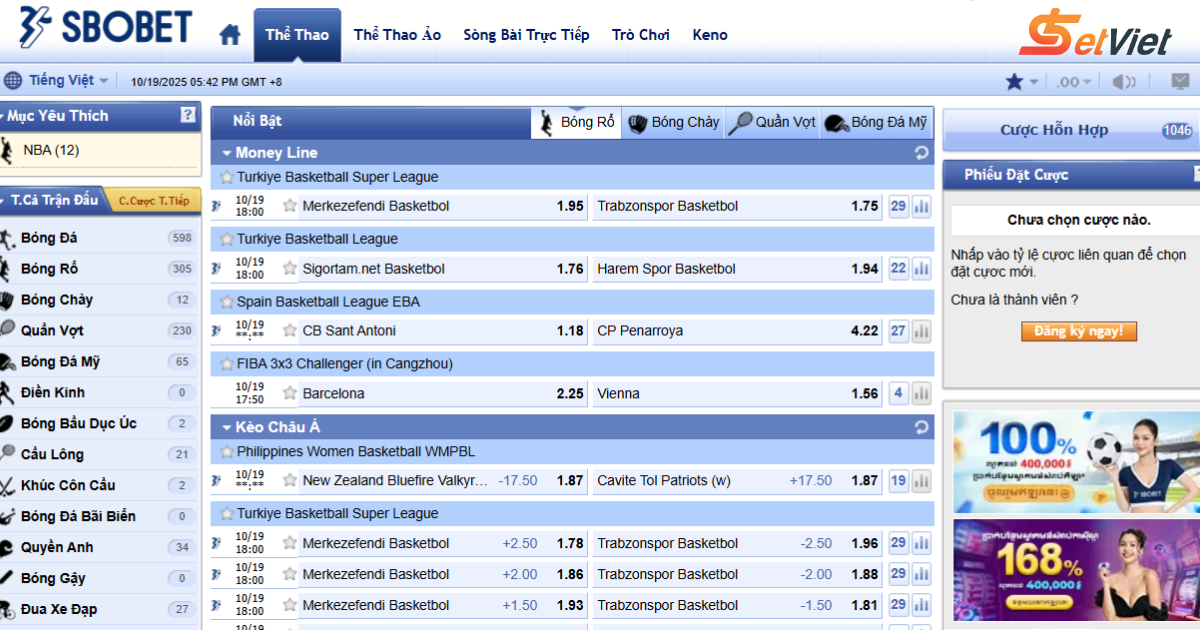The height and width of the screenshot is (630, 1200).
Task: Click help question icon in Mục Yêu Thích
Action: click(188, 115)
